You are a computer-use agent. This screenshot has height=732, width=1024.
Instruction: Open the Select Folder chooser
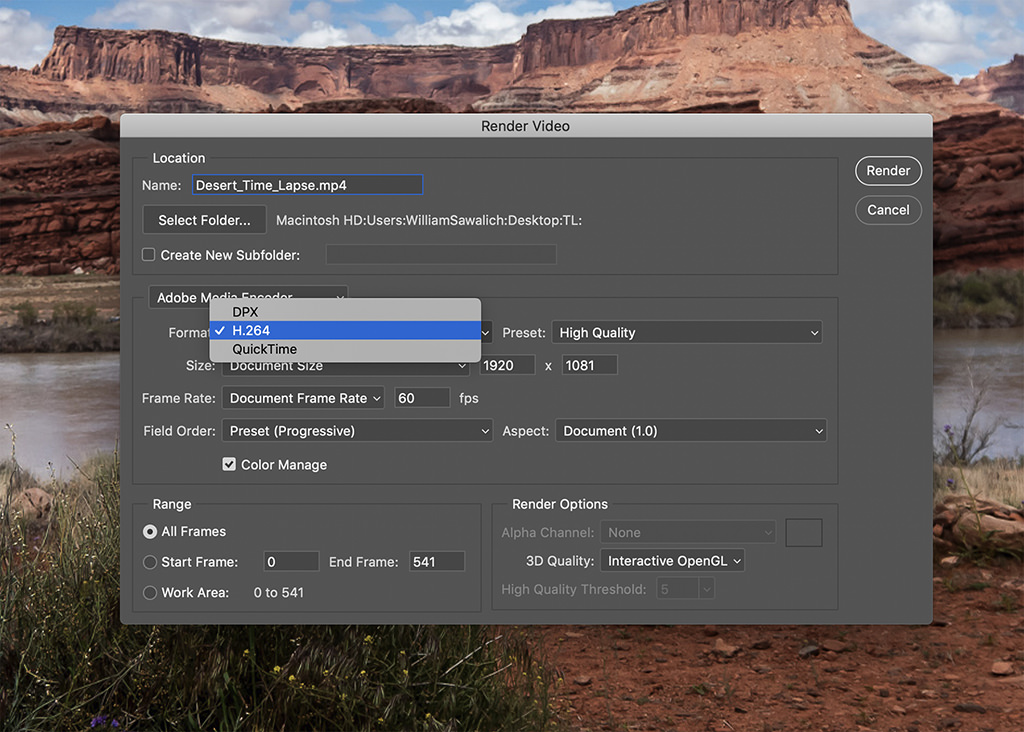[204, 220]
